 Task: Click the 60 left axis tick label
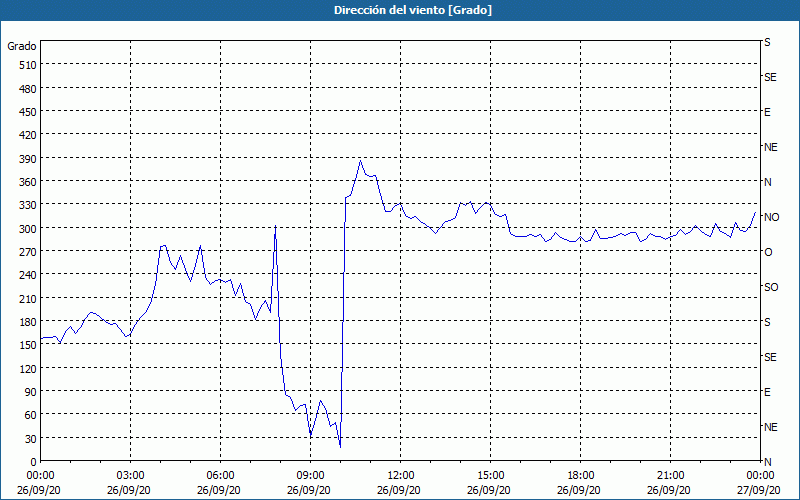pyautogui.click(x=31, y=415)
